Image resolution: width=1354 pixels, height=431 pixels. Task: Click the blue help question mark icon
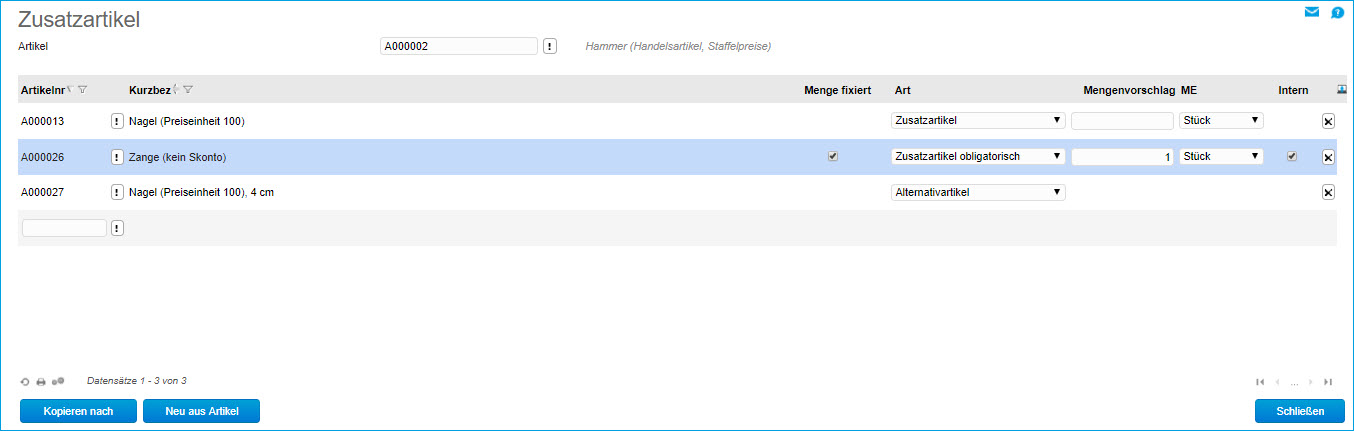tap(1337, 13)
